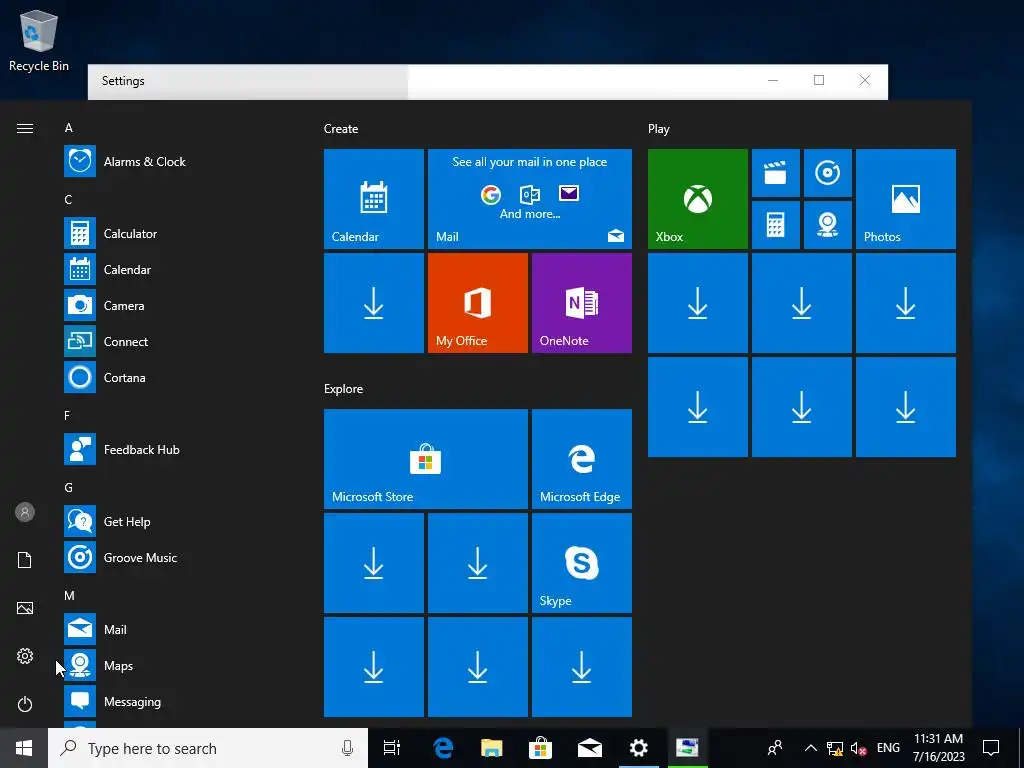Image resolution: width=1024 pixels, height=768 pixels.
Task: Open Documents from Start sidebar
Action: (25, 560)
